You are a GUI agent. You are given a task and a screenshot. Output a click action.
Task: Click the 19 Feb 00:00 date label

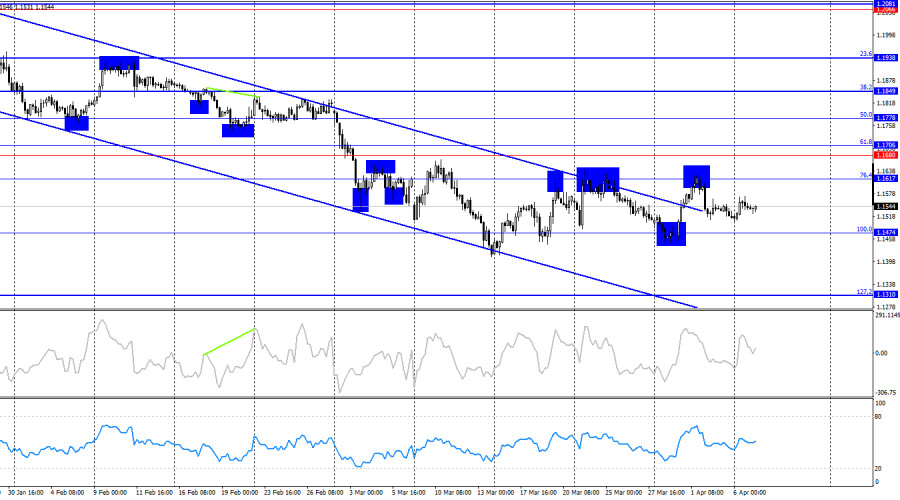pyautogui.click(x=239, y=493)
